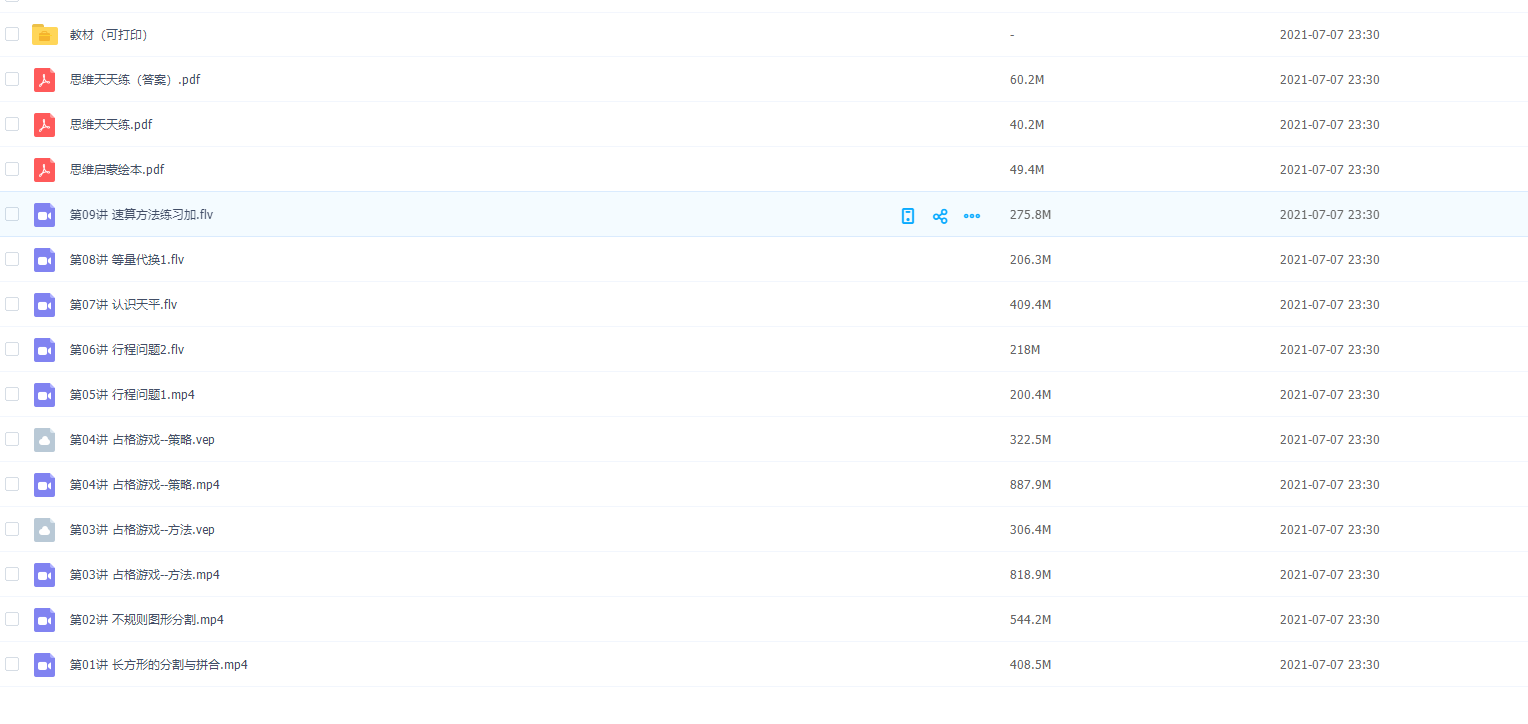Click the 275.8M size of 第09讲
Screen dimensions: 1528x724
pyautogui.click(x=1030, y=215)
